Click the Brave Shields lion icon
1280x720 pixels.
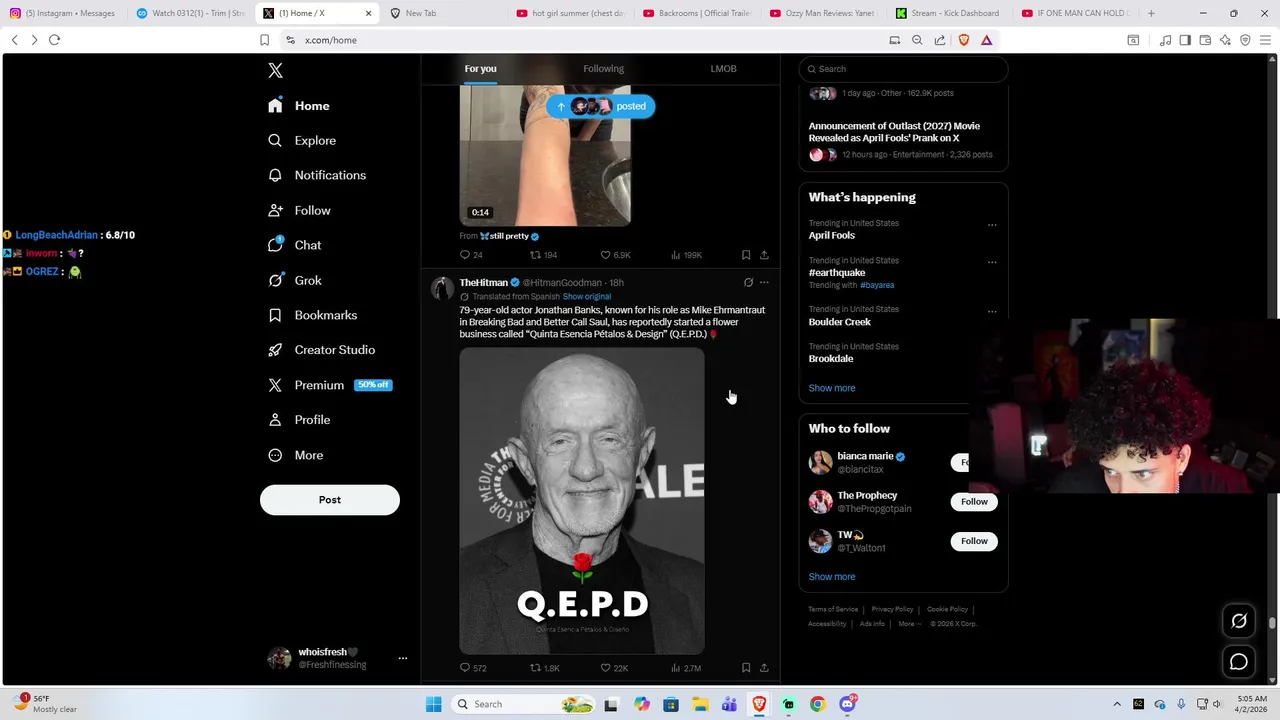(x=964, y=40)
